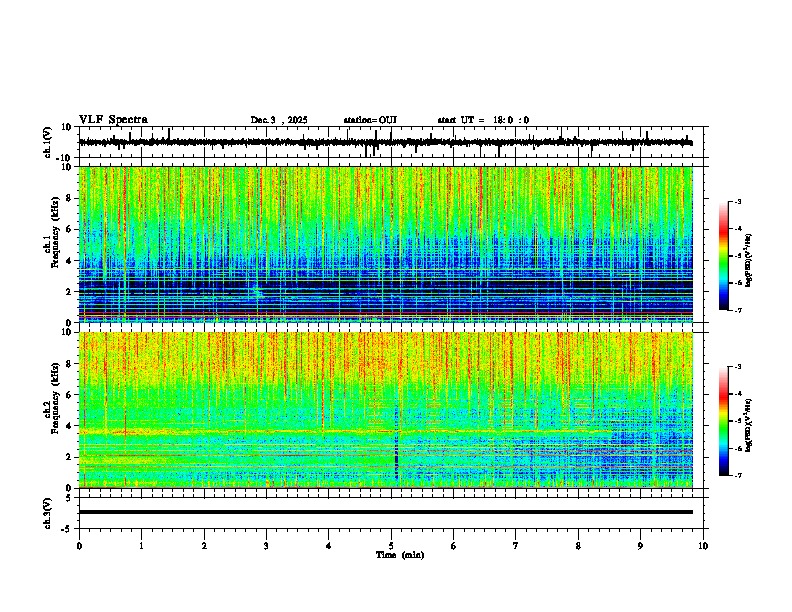792x612 pixels.
Task: Click the "-3" tick on ch.1 color bar
Action: [738, 202]
